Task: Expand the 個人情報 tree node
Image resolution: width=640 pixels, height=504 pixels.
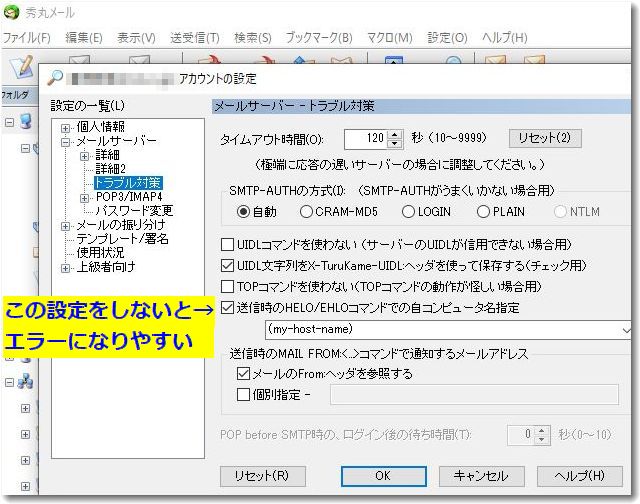Action: [x=65, y=128]
